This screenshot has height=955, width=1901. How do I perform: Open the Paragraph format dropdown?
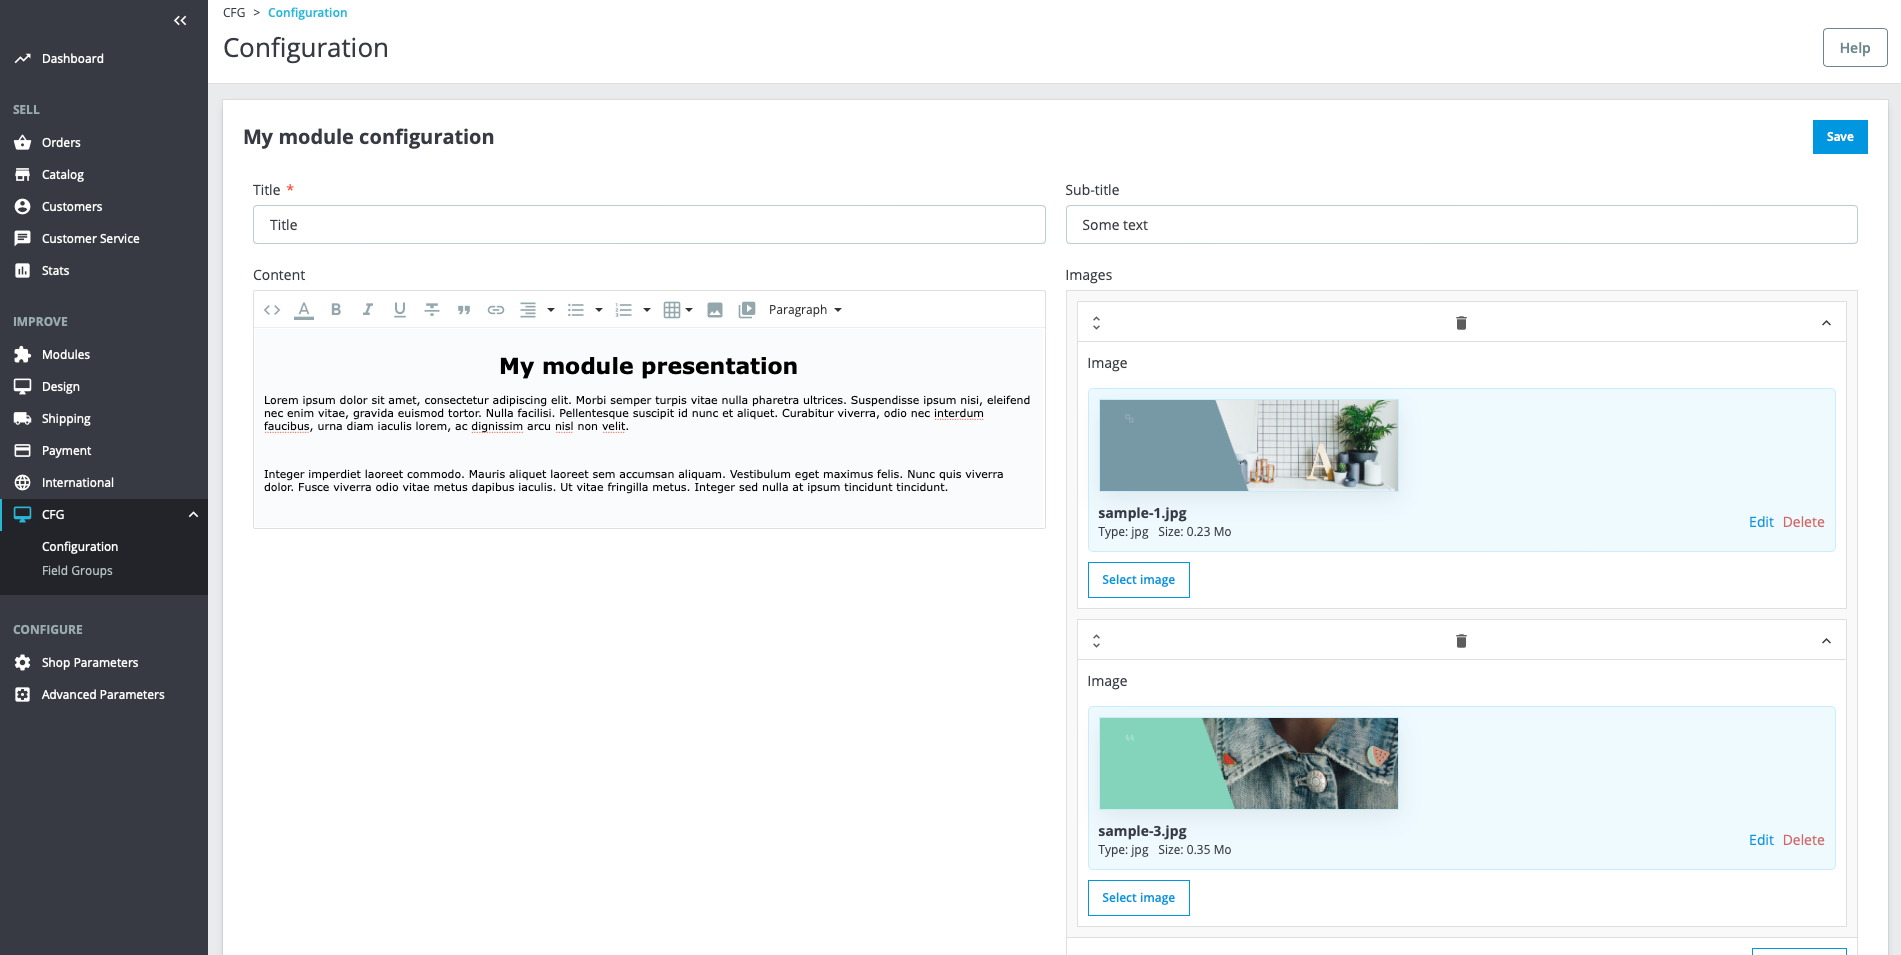(805, 310)
